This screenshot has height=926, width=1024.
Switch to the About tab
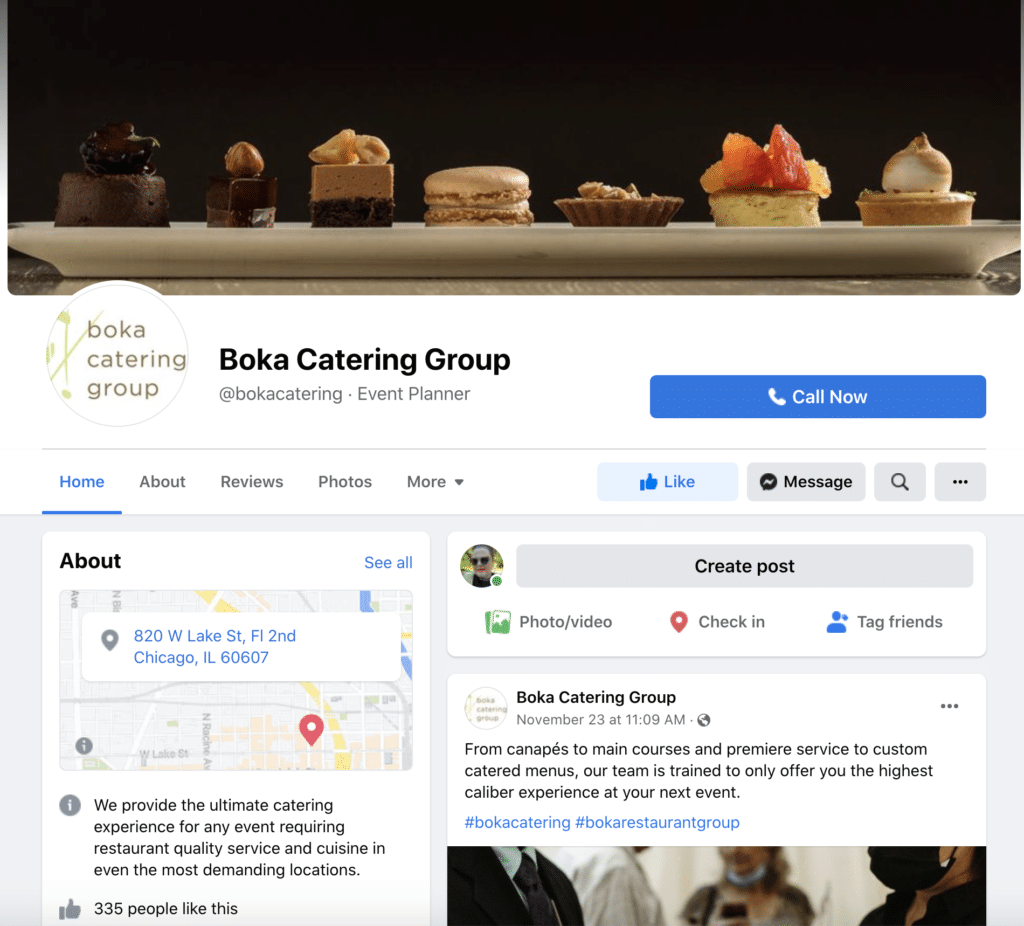point(162,482)
